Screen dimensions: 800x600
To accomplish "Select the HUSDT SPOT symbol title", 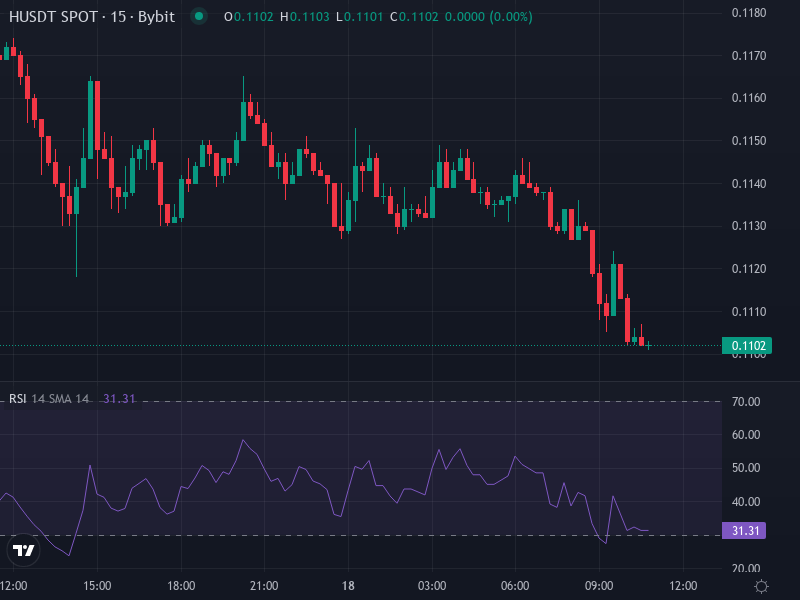I will [x=55, y=17].
